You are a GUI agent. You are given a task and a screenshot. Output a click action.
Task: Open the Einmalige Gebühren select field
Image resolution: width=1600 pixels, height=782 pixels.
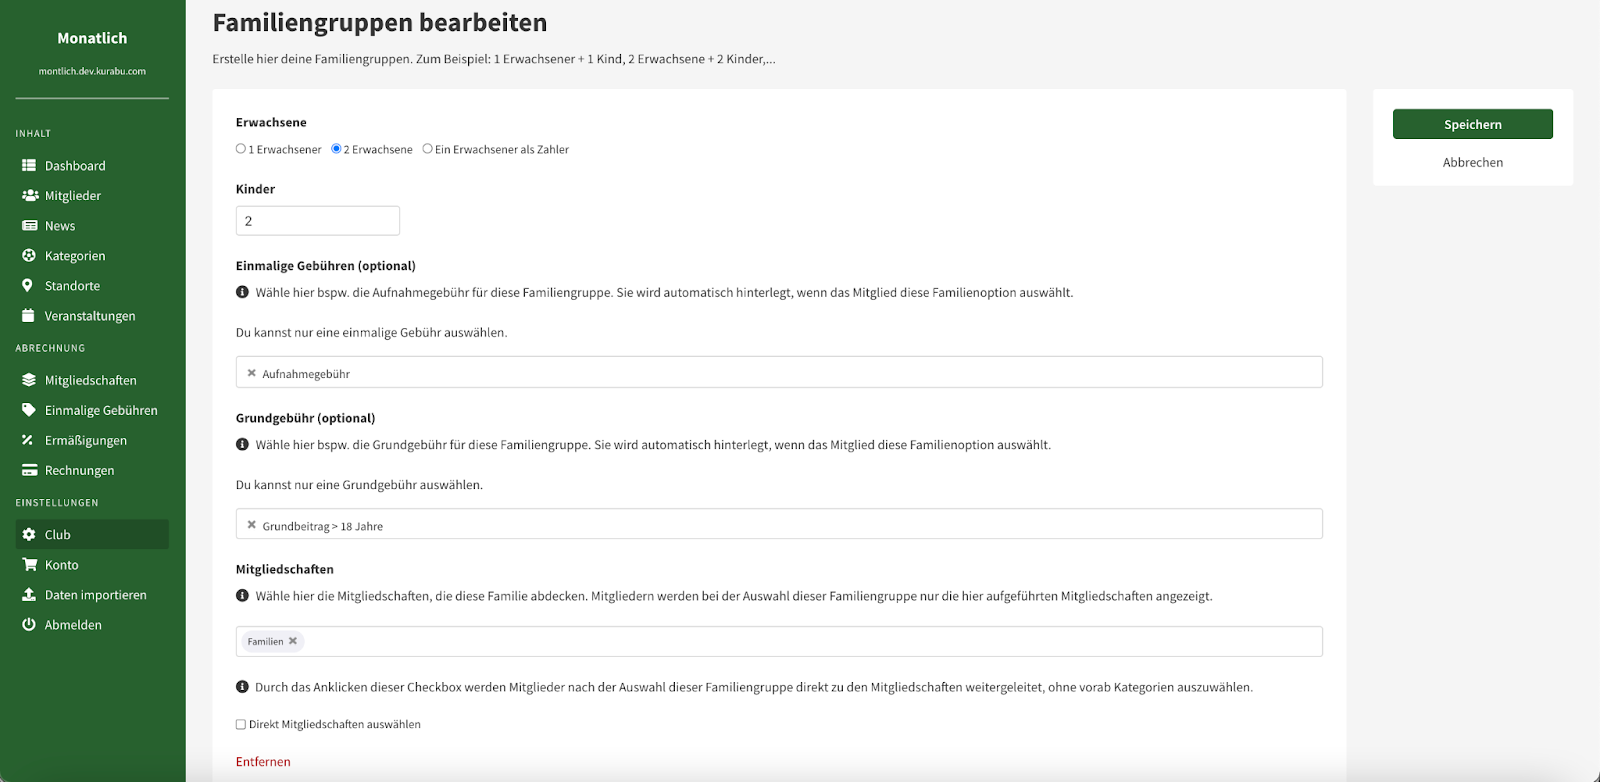tap(779, 372)
